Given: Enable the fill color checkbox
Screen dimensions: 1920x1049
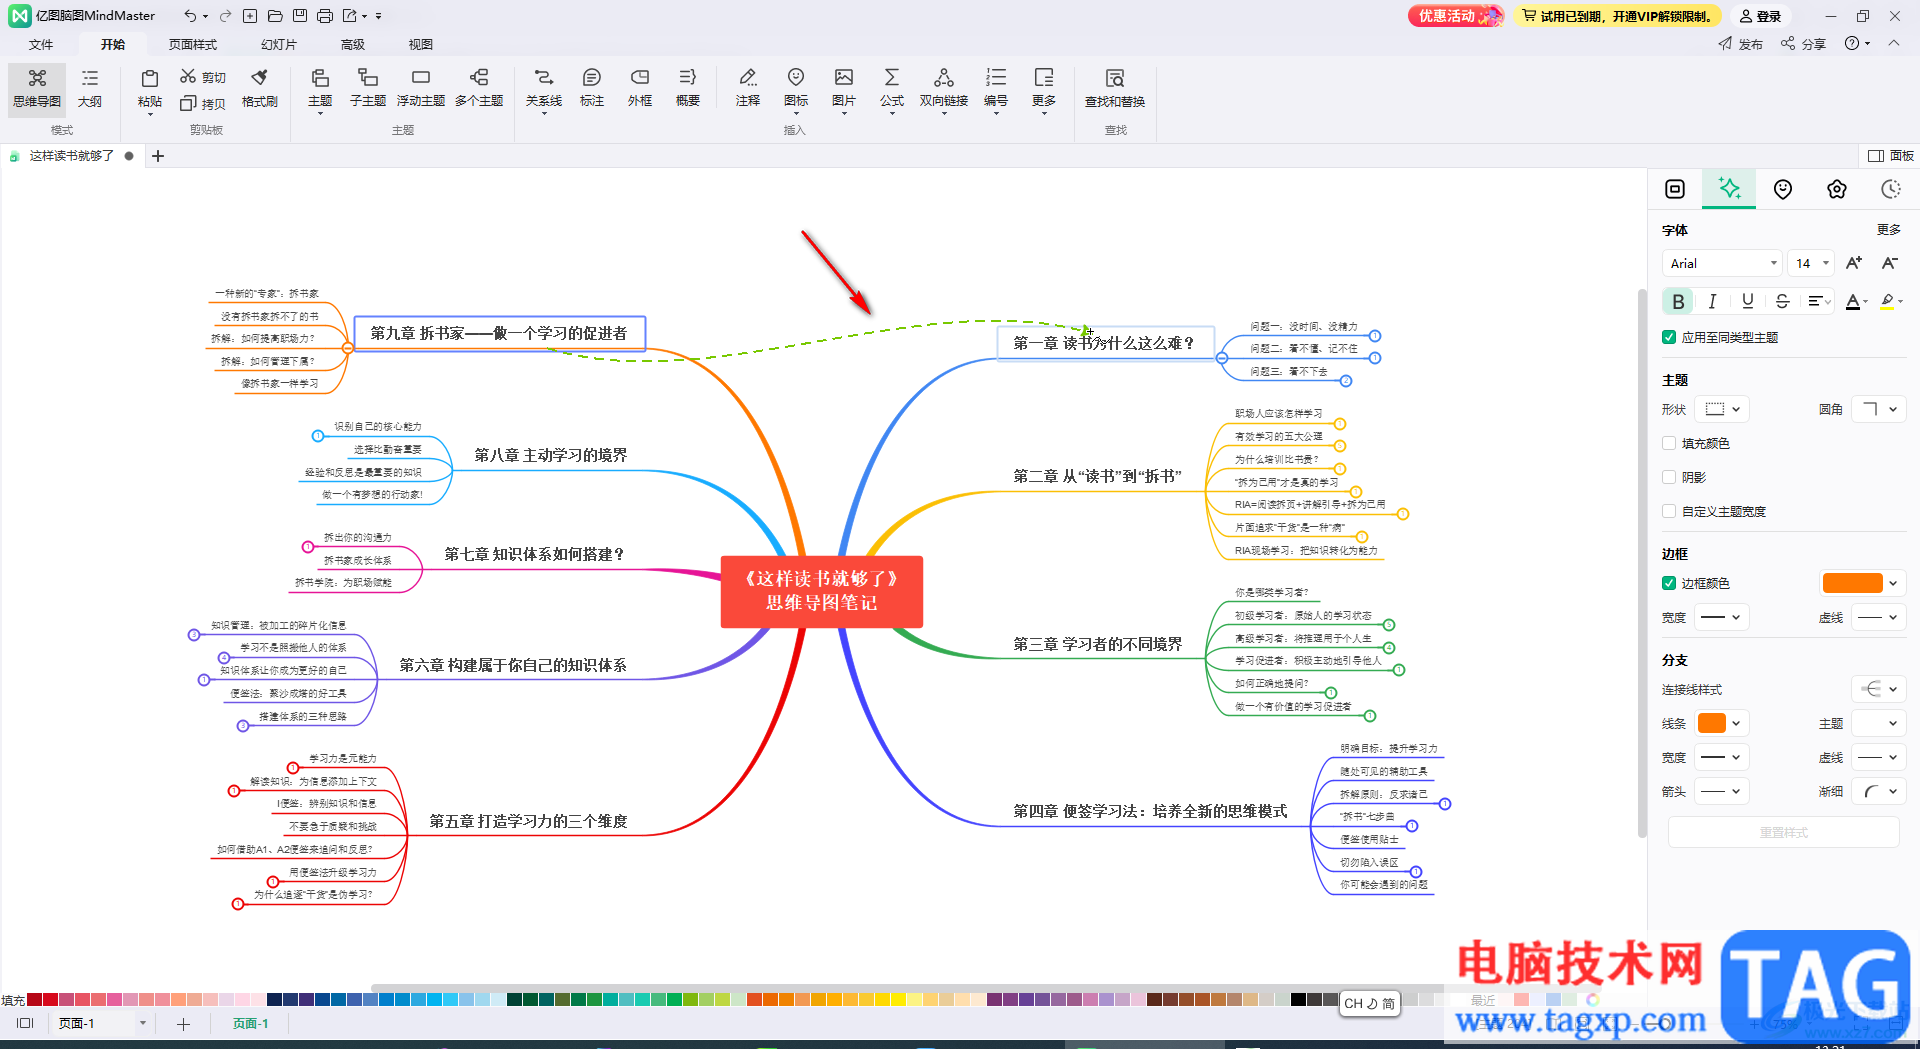Looking at the screenshot, I should click(x=1669, y=443).
